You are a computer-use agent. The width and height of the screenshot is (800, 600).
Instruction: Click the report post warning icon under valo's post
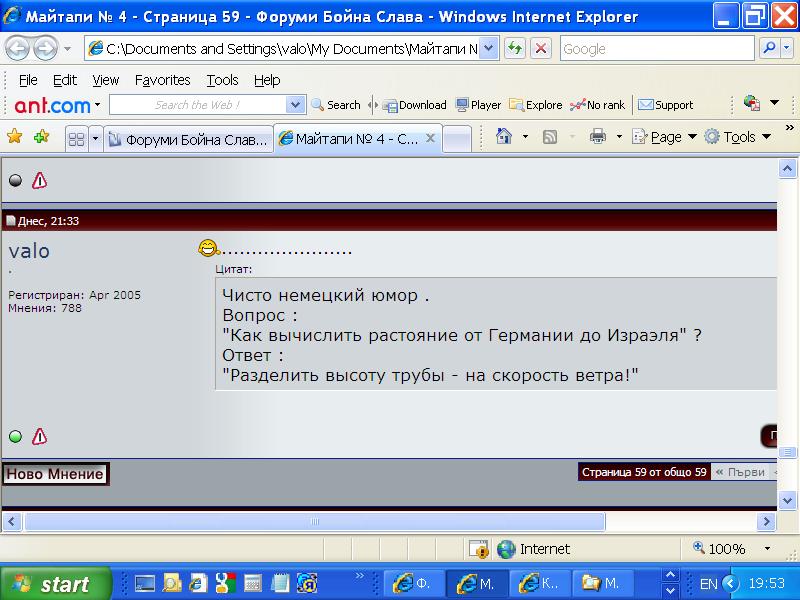tap(39, 436)
